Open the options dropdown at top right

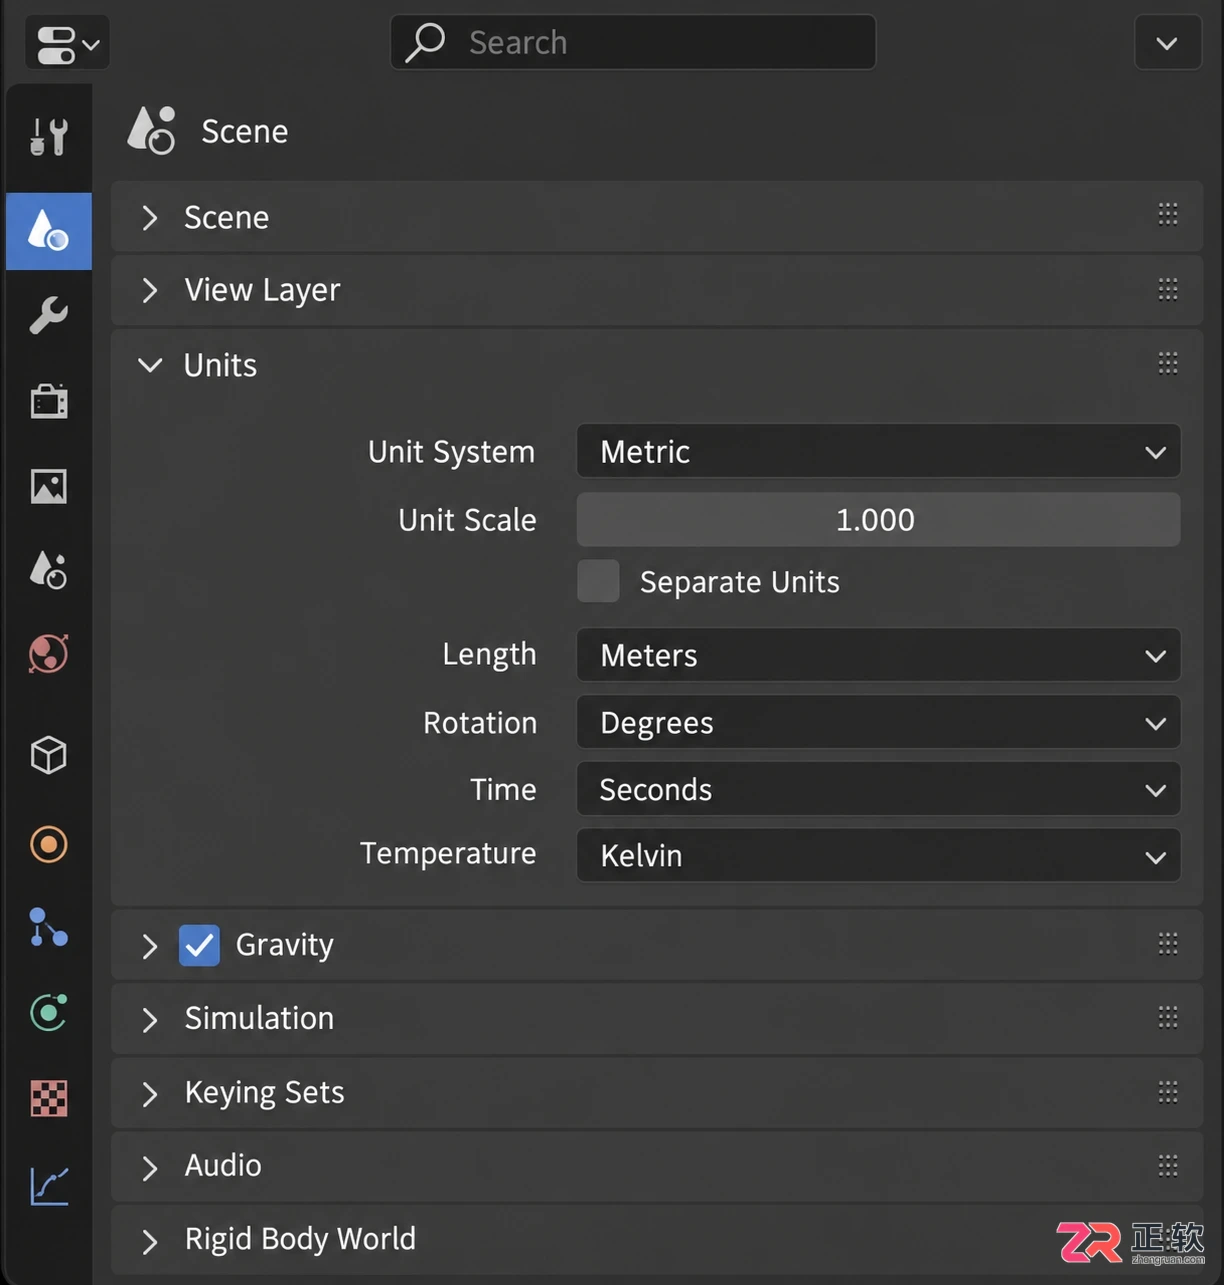[1167, 43]
